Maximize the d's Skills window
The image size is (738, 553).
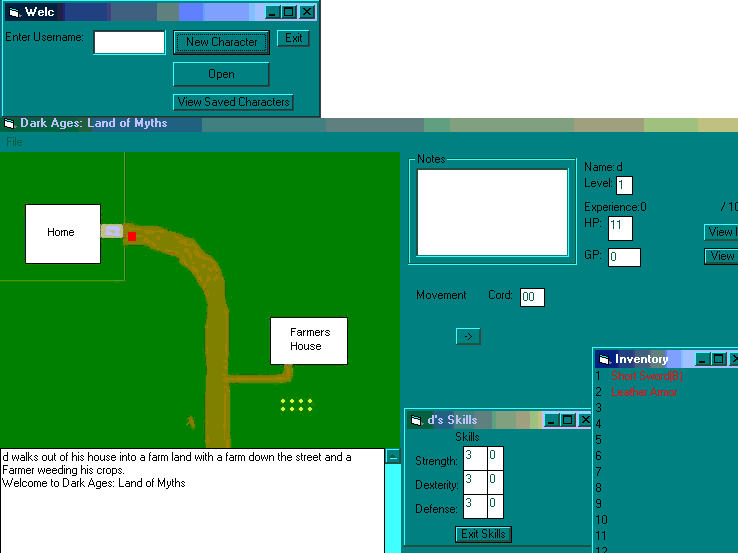568,420
